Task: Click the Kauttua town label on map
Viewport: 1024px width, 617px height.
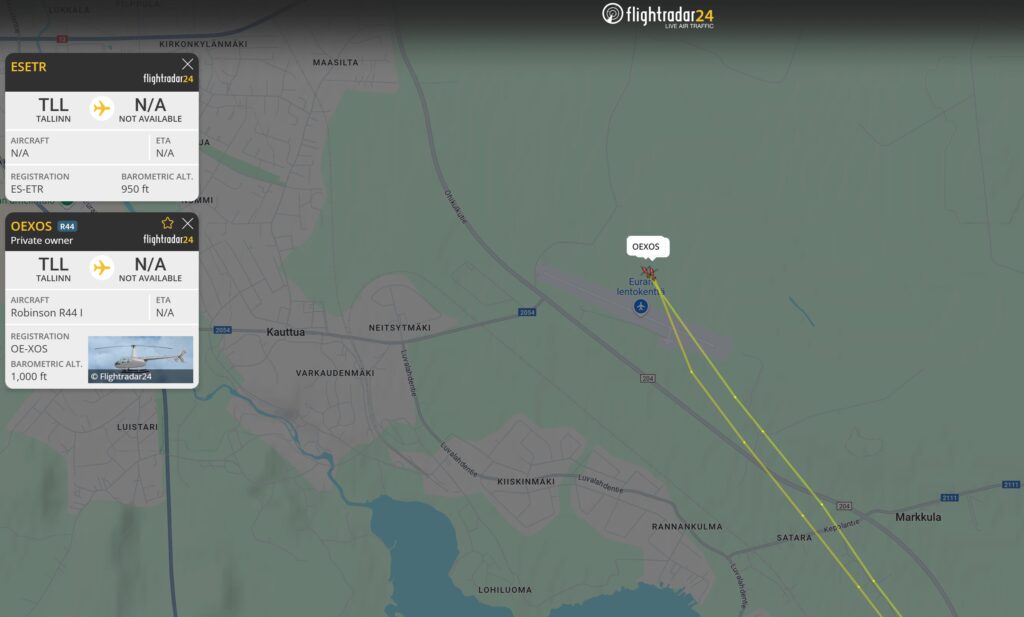Action: click(x=285, y=332)
